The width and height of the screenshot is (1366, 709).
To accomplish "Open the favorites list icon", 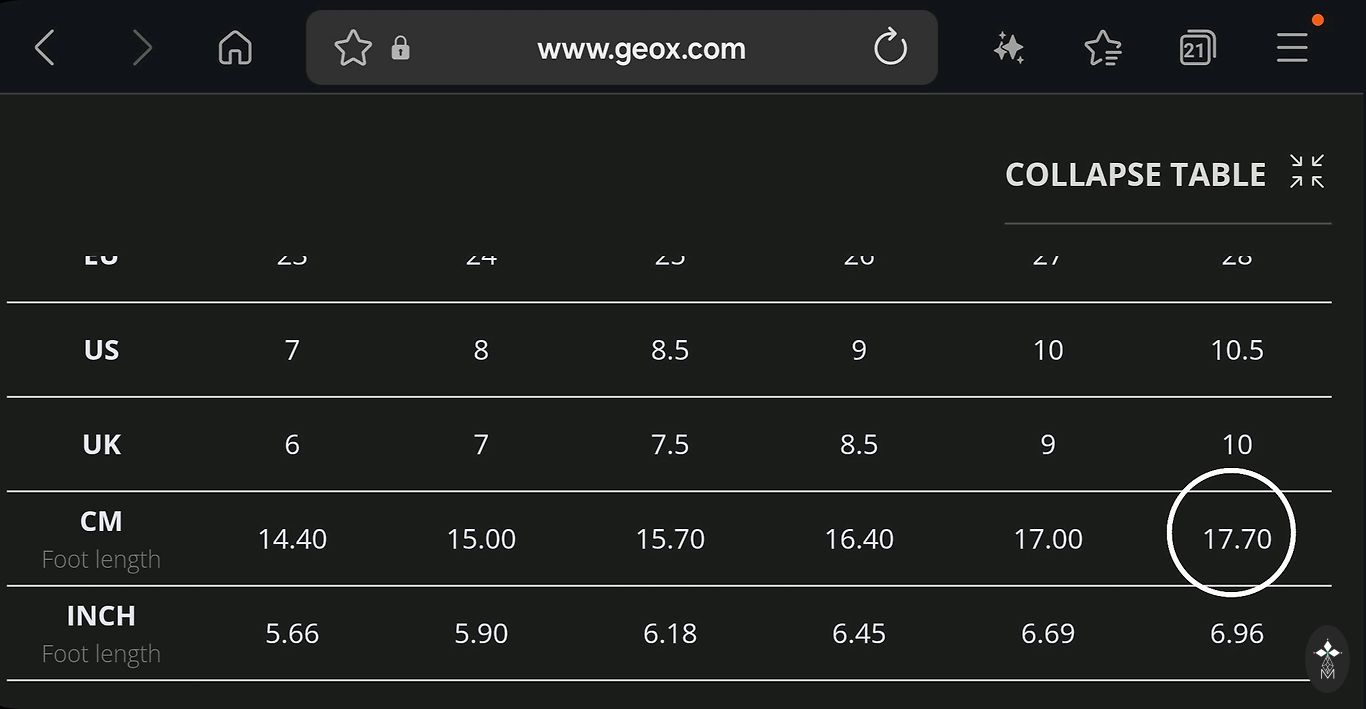I will click(x=1102, y=48).
